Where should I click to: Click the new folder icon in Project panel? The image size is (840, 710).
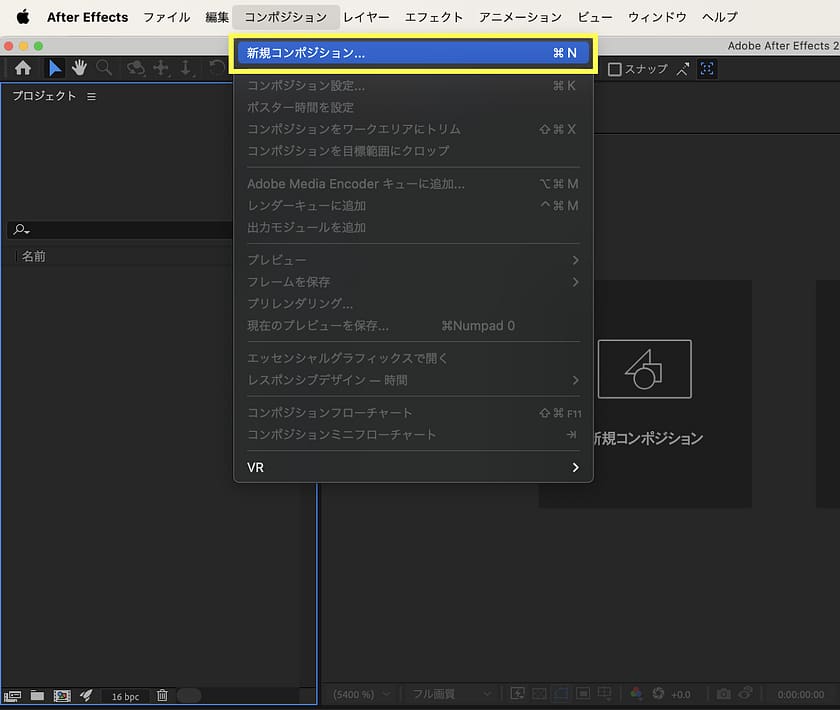[37, 695]
